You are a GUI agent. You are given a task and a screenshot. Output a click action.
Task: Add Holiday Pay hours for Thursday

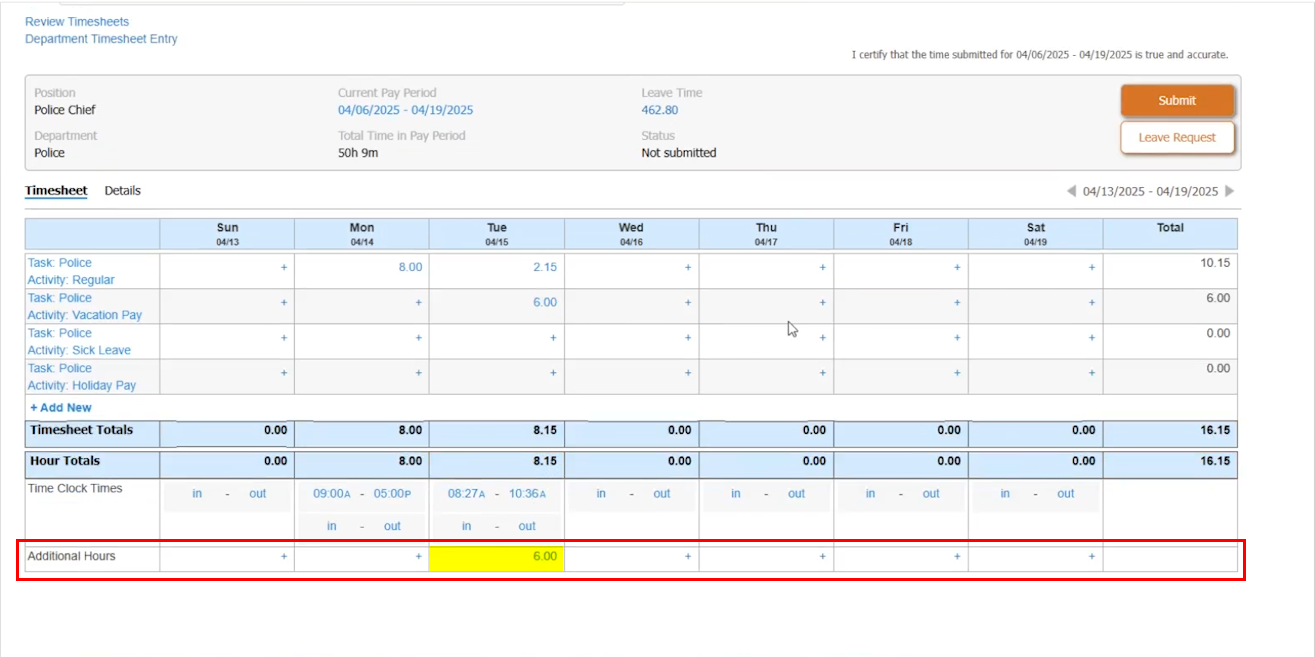pyautogui.click(x=823, y=373)
